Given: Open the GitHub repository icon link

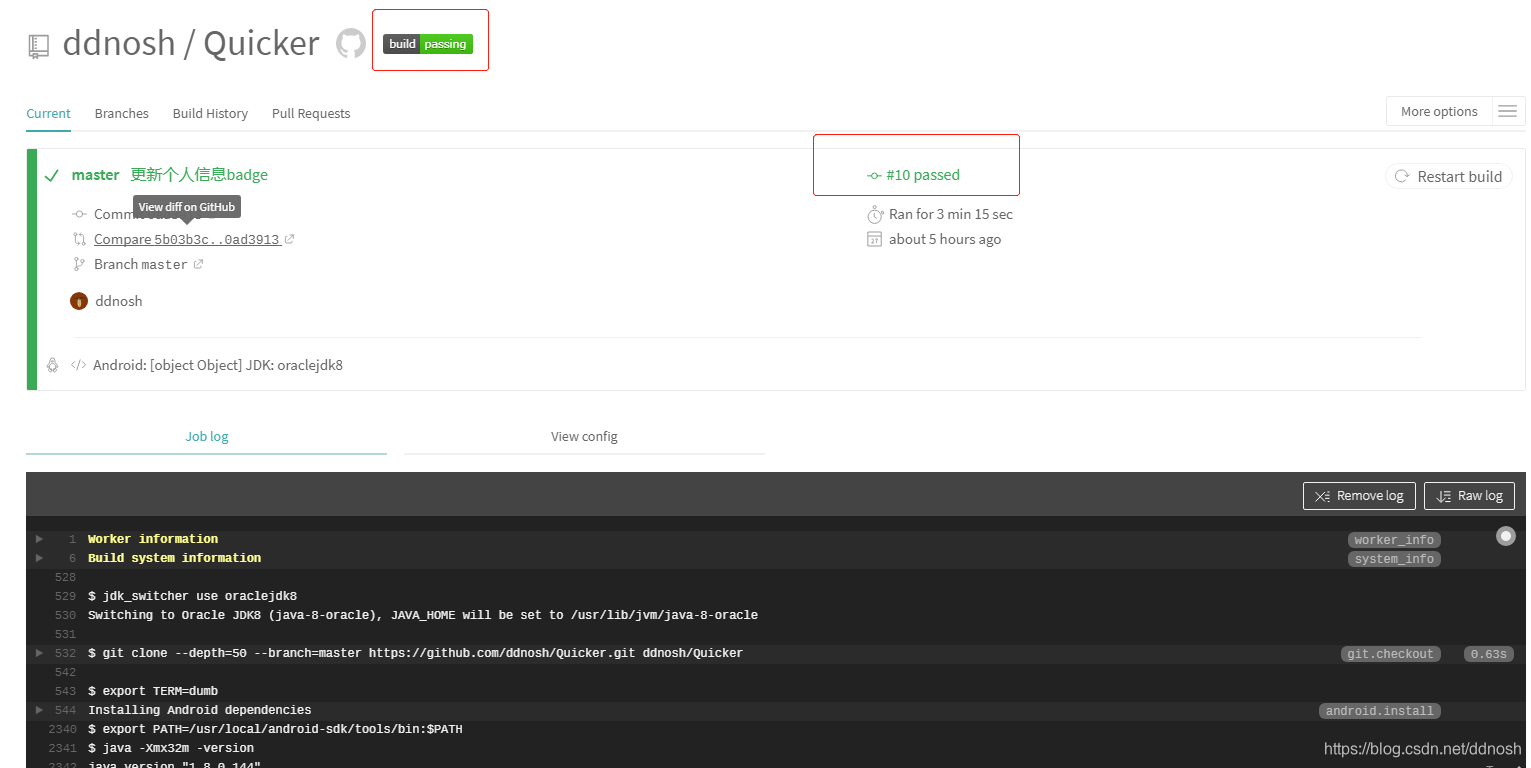Looking at the screenshot, I should pyautogui.click(x=350, y=44).
